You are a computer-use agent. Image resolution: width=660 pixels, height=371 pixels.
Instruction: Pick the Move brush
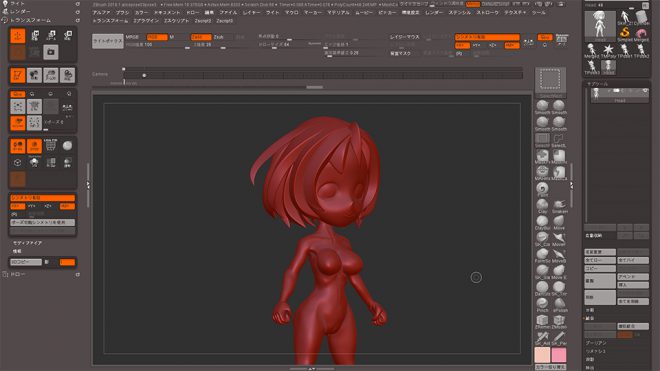coord(559,222)
